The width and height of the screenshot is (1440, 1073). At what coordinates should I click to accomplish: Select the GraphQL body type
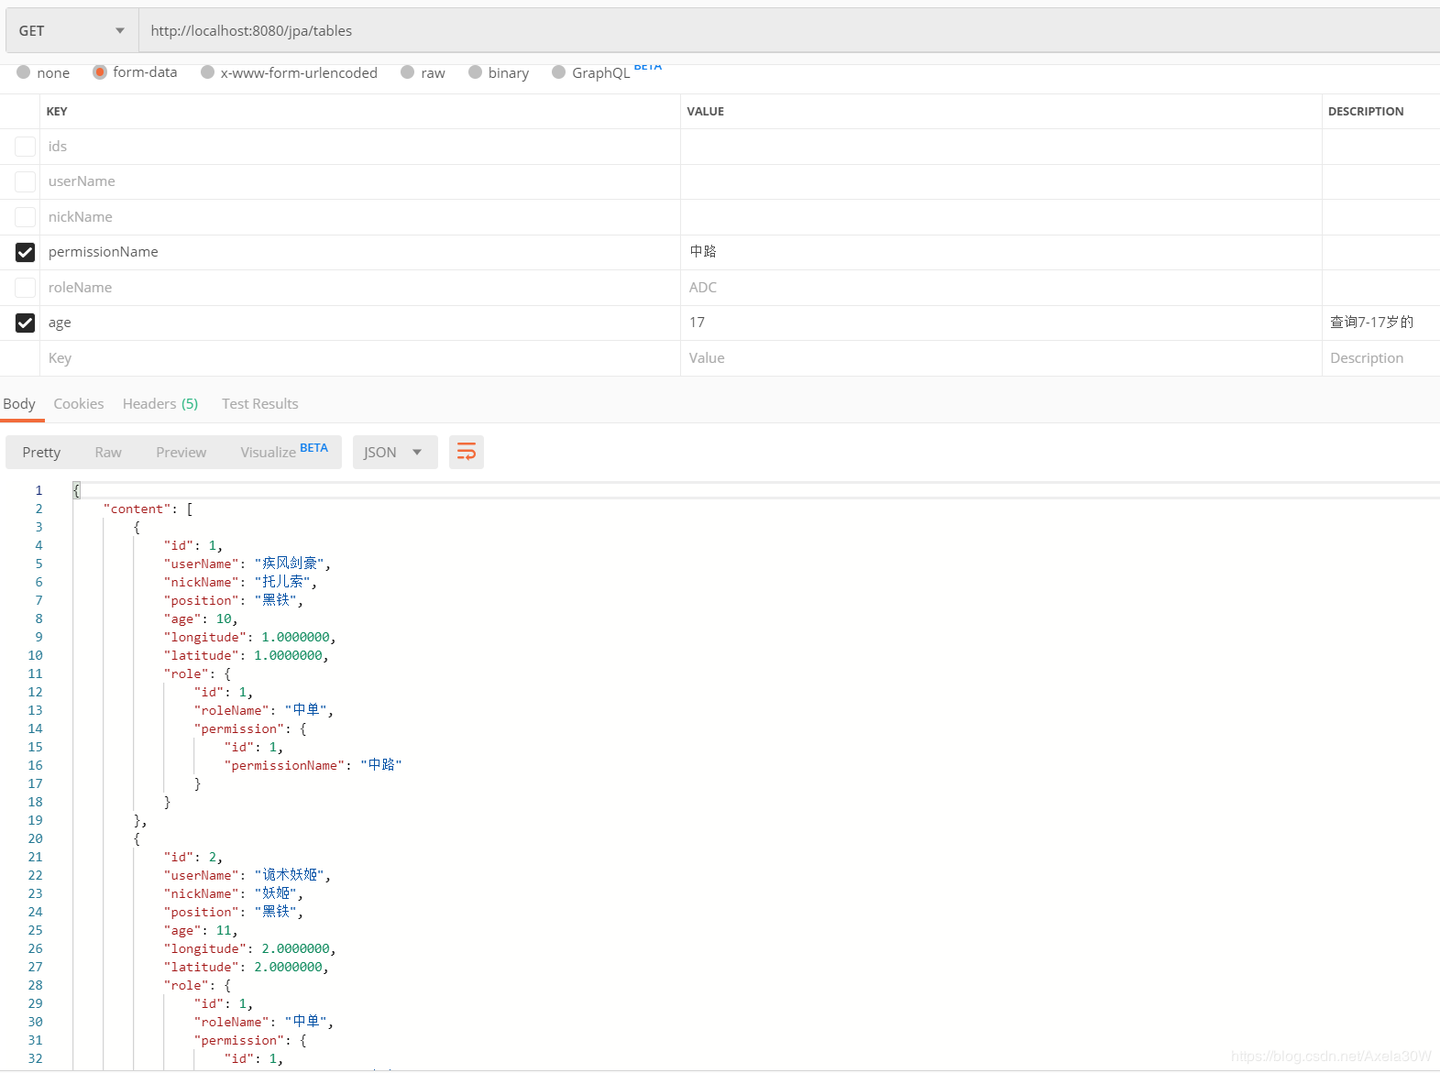point(559,72)
